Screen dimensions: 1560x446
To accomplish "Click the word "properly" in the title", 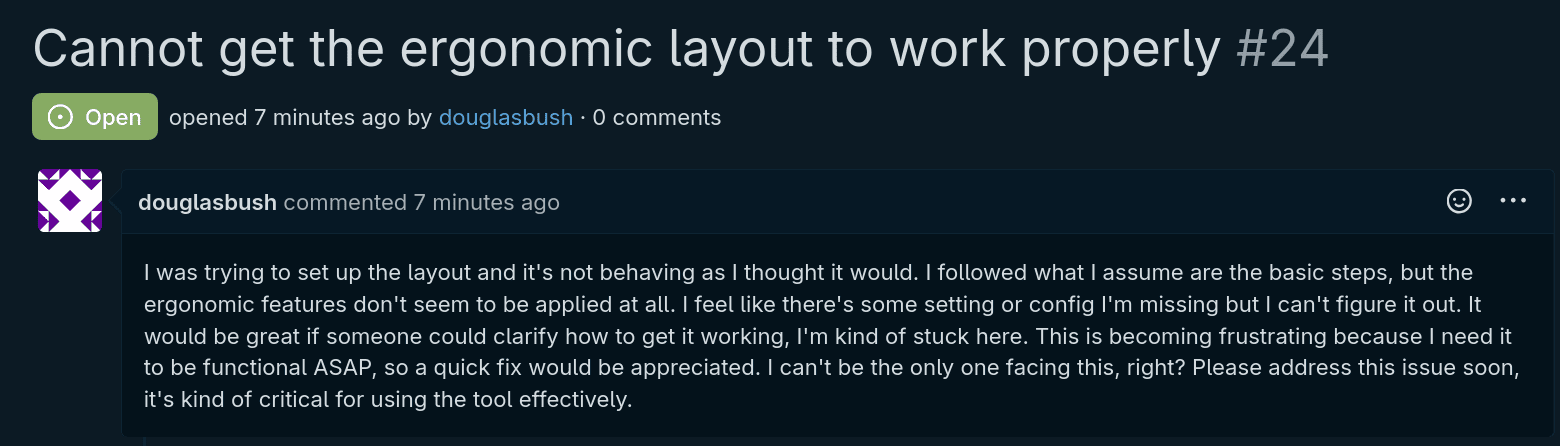I will tap(1123, 49).
